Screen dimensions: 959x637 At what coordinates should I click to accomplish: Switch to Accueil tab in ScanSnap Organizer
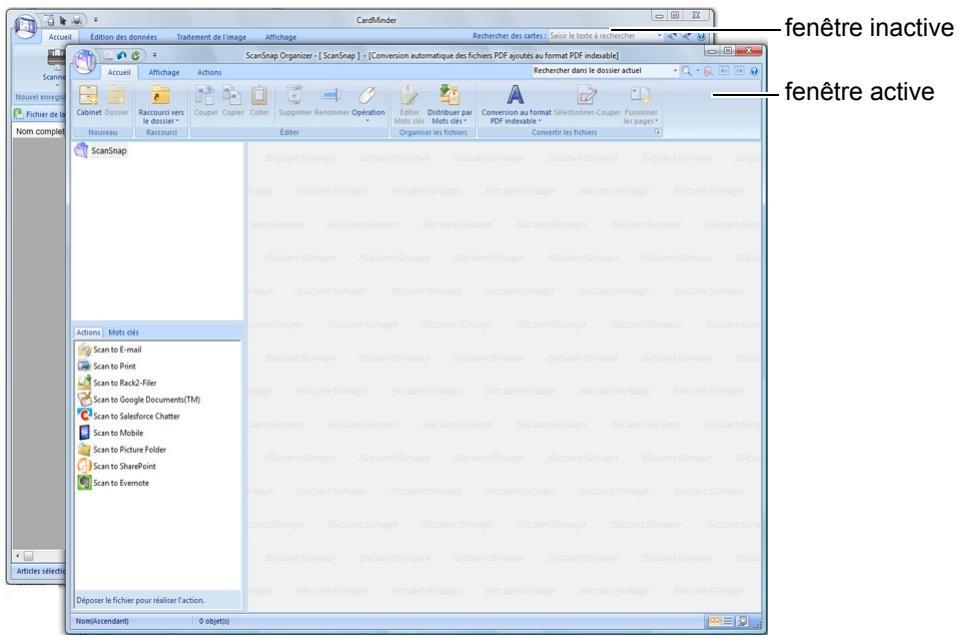119,72
